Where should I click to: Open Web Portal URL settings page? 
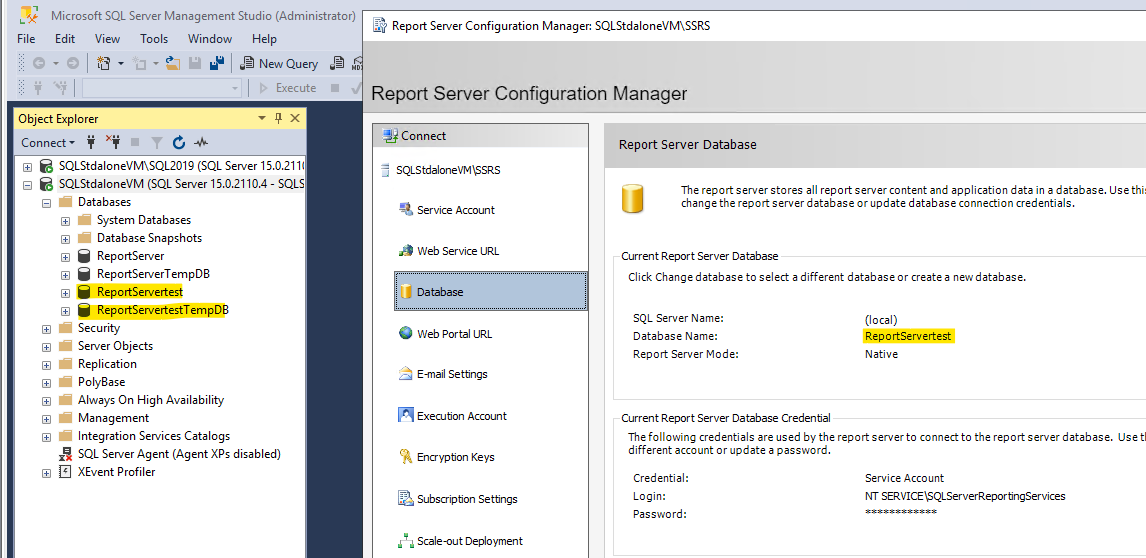pyautogui.click(x=444, y=333)
